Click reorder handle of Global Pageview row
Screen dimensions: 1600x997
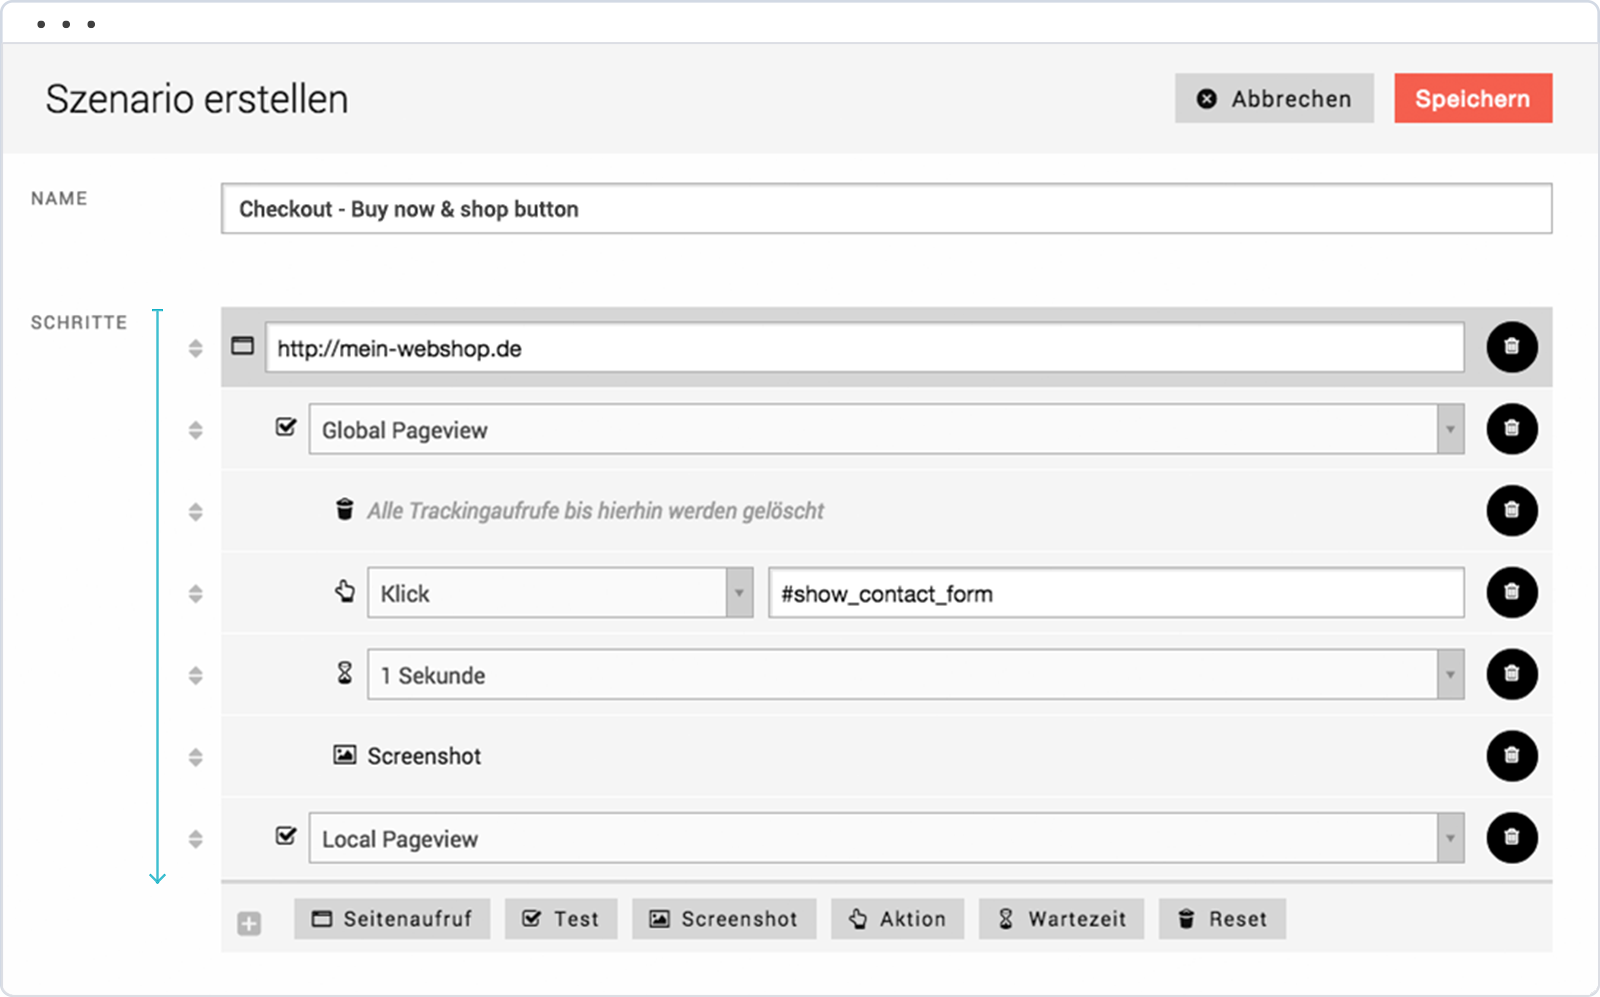[x=196, y=430]
